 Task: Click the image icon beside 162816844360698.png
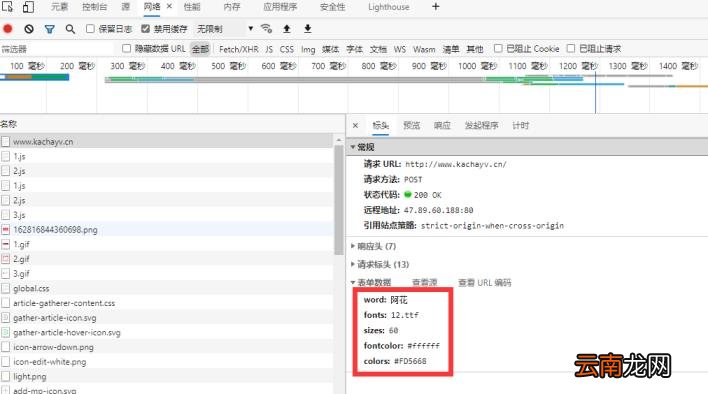point(5,230)
